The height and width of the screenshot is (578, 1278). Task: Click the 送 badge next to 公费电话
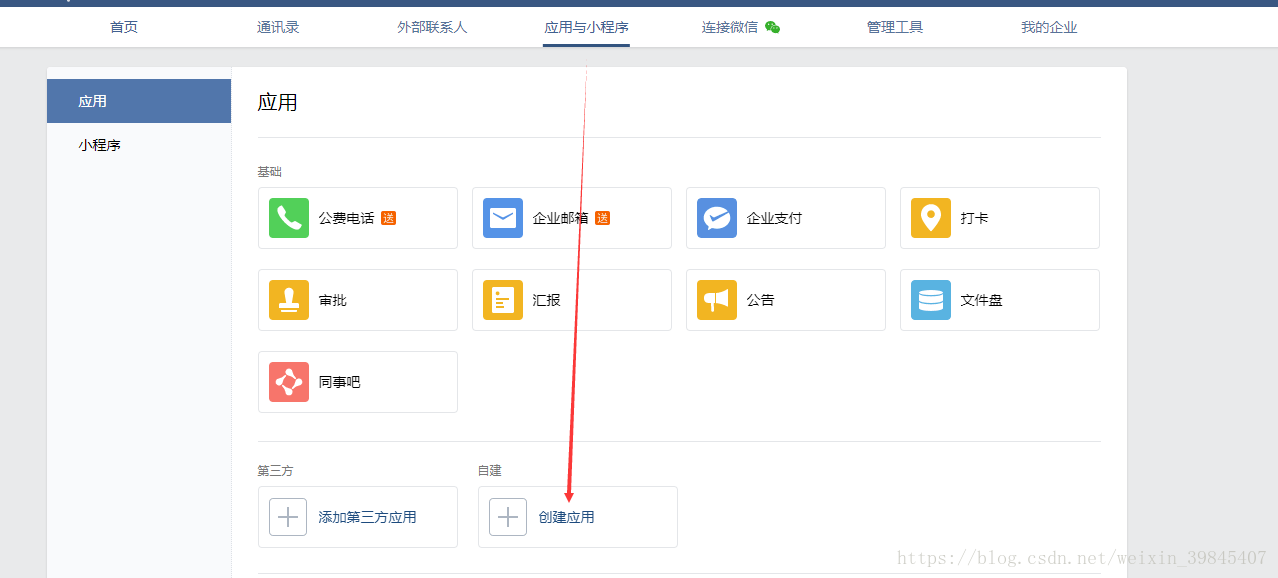(388, 218)
